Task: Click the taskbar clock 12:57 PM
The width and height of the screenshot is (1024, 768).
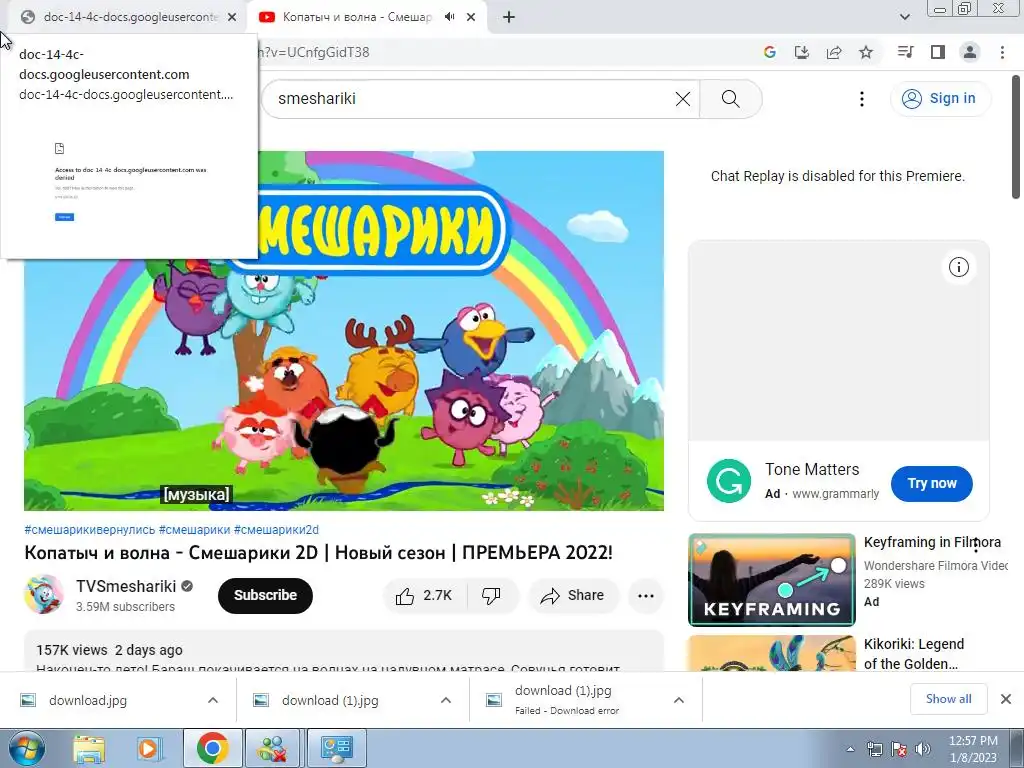Action: [x=973, y=749]
